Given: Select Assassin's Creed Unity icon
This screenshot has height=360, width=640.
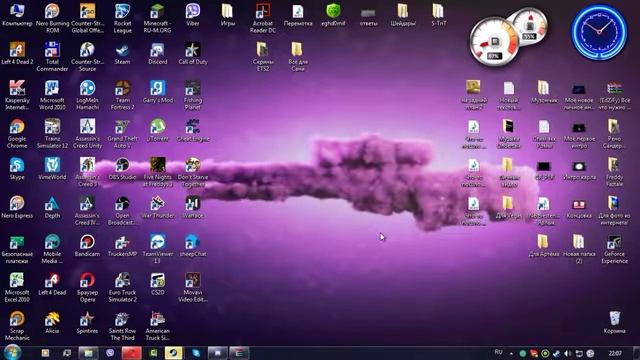Looking at the screenshot, I should coord(87,133).
